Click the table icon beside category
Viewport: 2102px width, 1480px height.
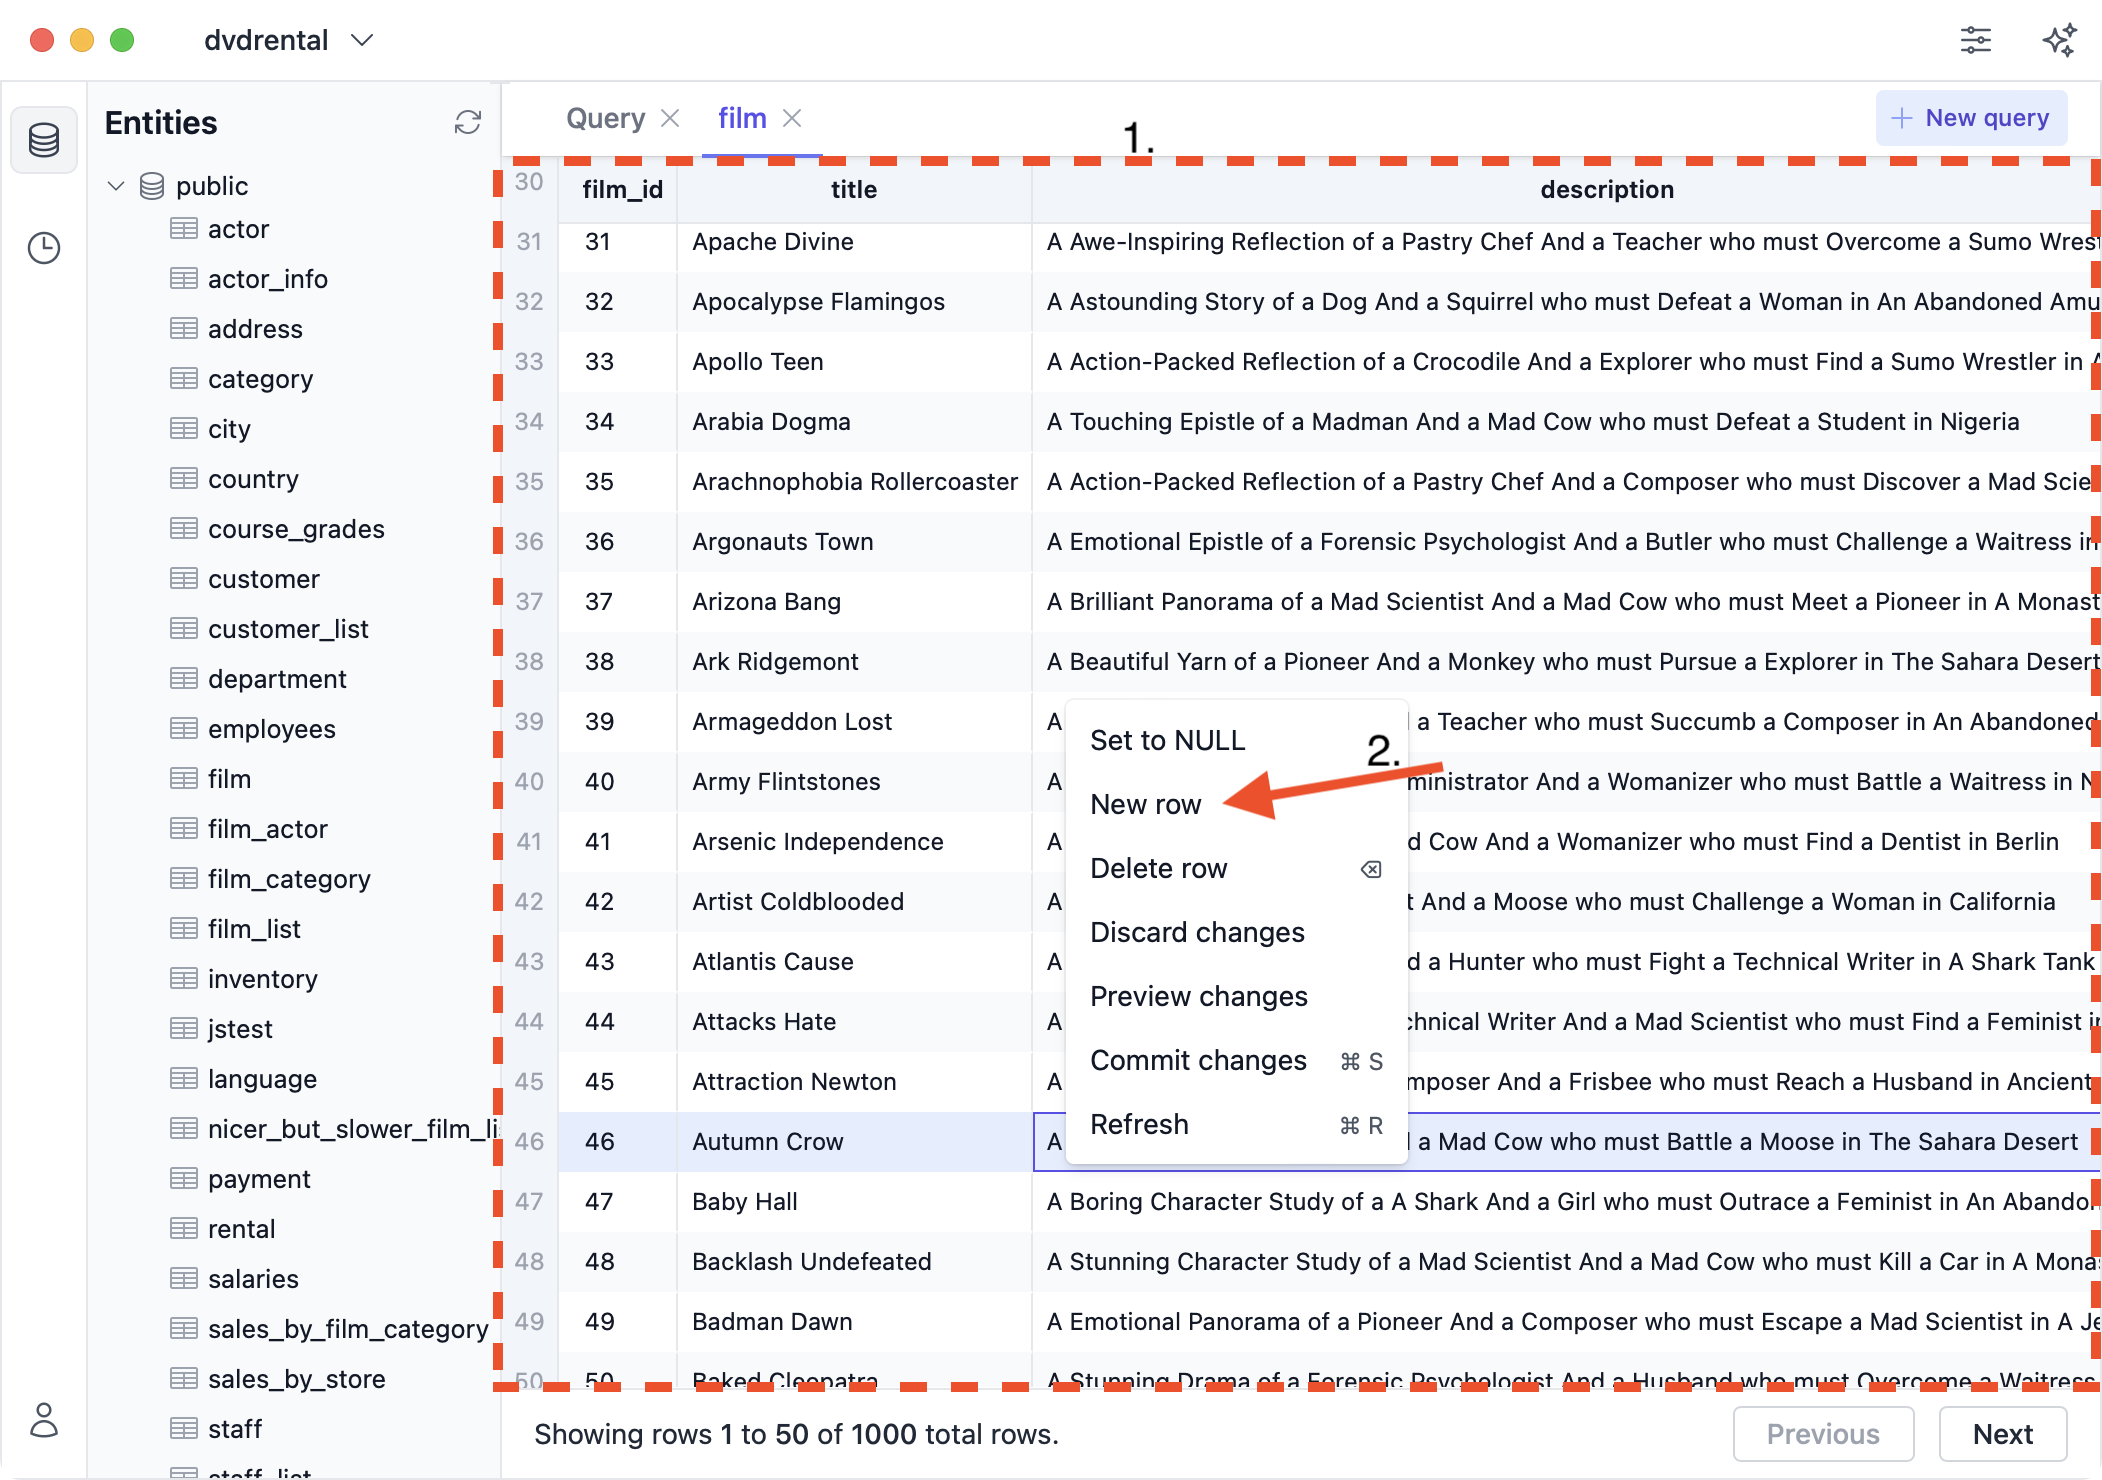(x=184, y=378)
